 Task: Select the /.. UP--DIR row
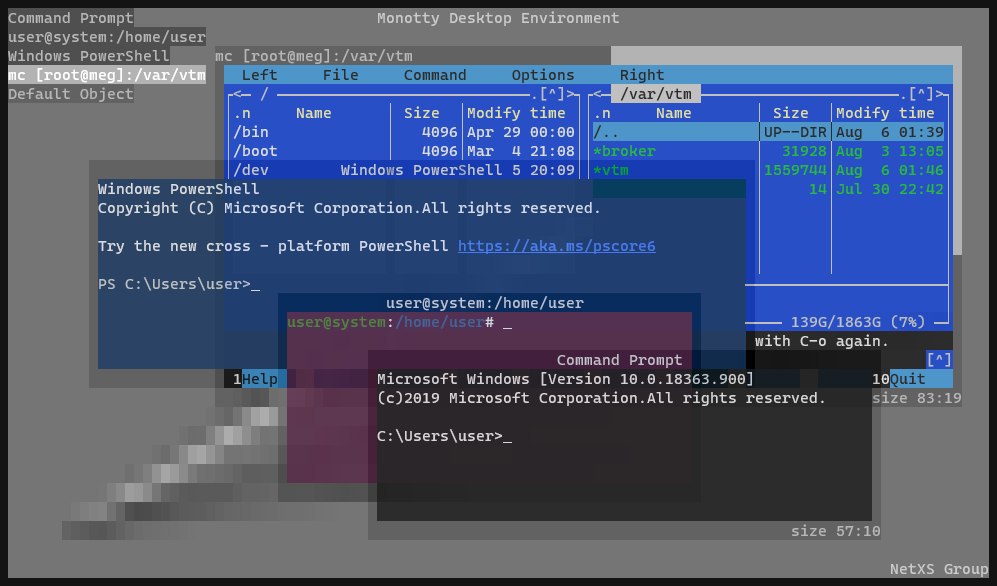pos(768,132)
